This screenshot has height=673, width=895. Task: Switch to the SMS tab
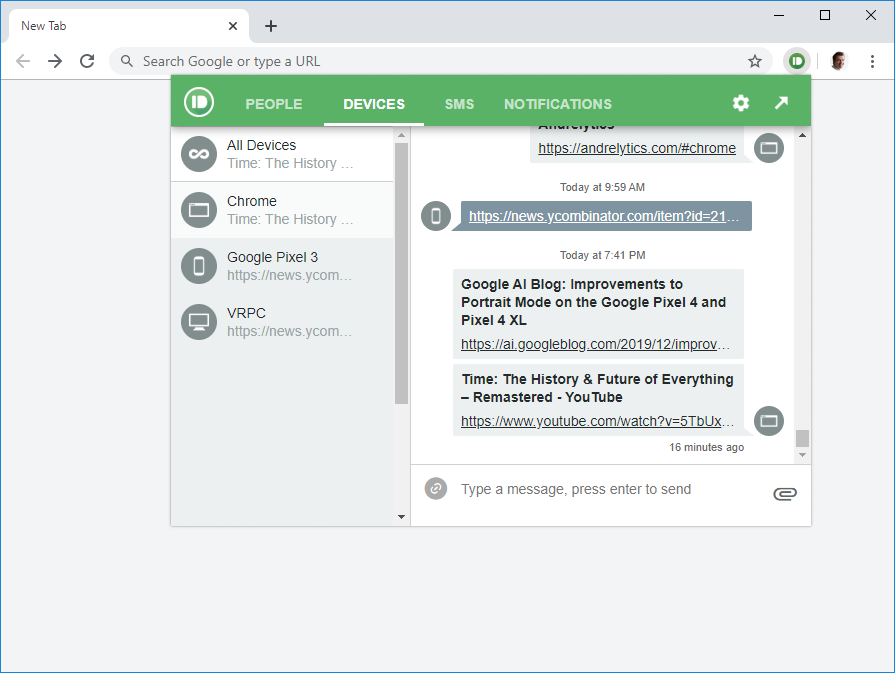(x=459, y=104)
